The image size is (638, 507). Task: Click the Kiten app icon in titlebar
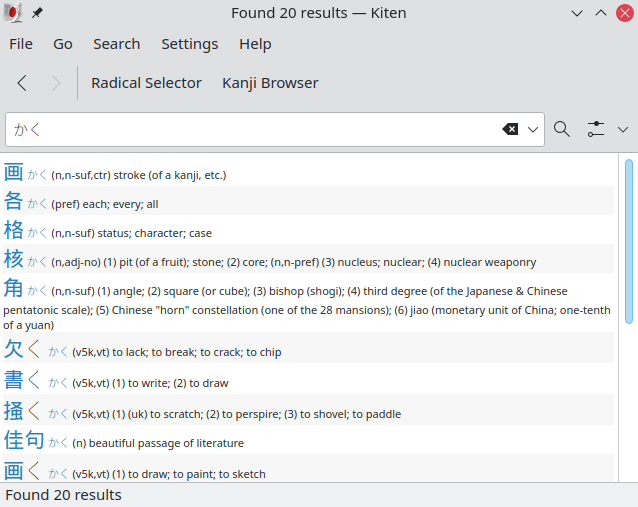(x=14, y=13)
